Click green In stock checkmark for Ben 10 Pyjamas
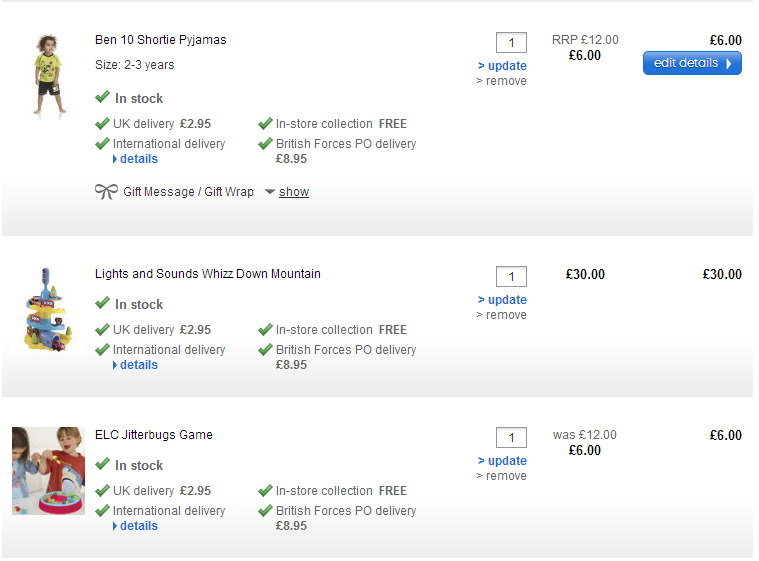 [102, 98]
